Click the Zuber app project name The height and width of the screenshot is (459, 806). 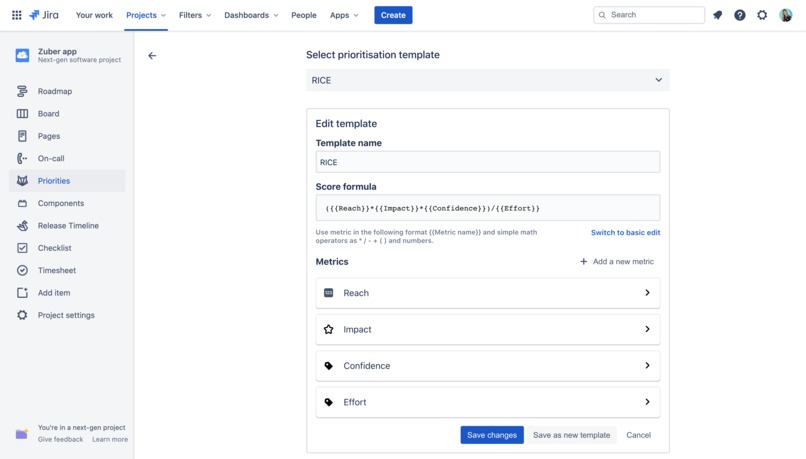point(57,51)
